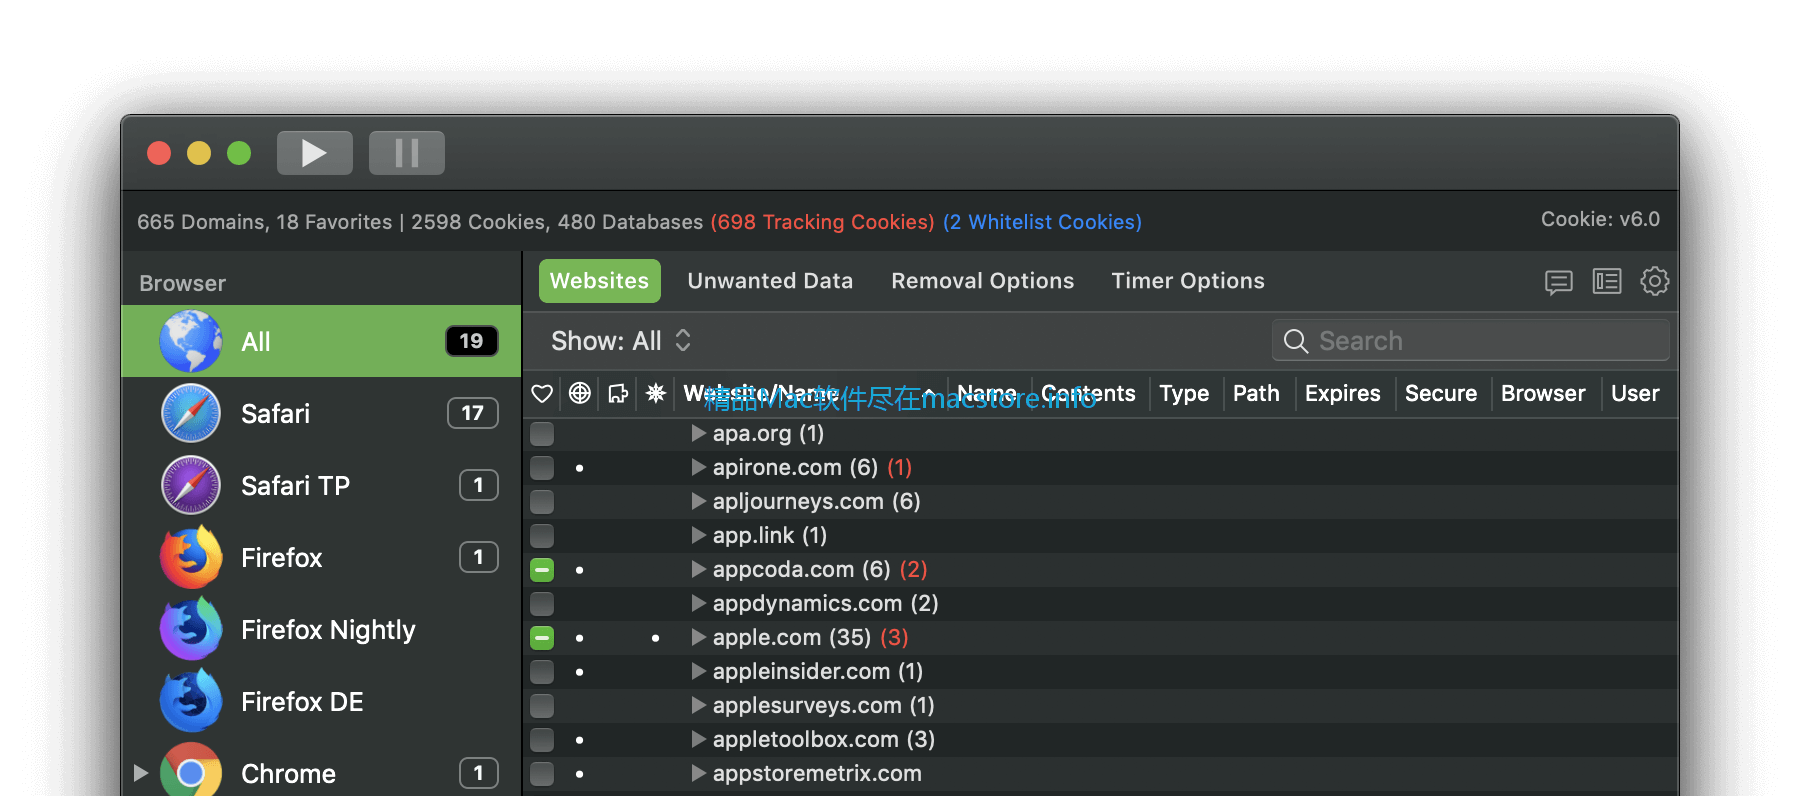Switch to the Unwanted Data tab
Viewport: 1800px width, 796px height.
(x=770, y=281)
